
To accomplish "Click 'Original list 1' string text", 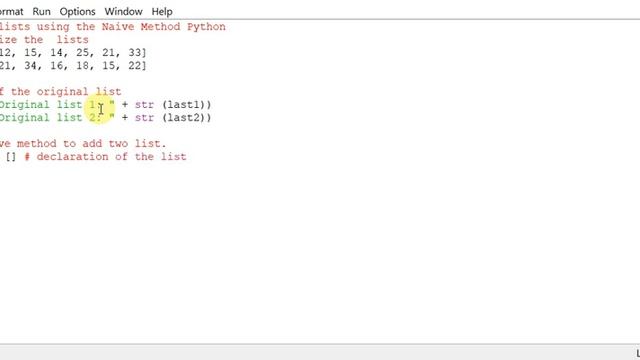I will coord(47,105).
